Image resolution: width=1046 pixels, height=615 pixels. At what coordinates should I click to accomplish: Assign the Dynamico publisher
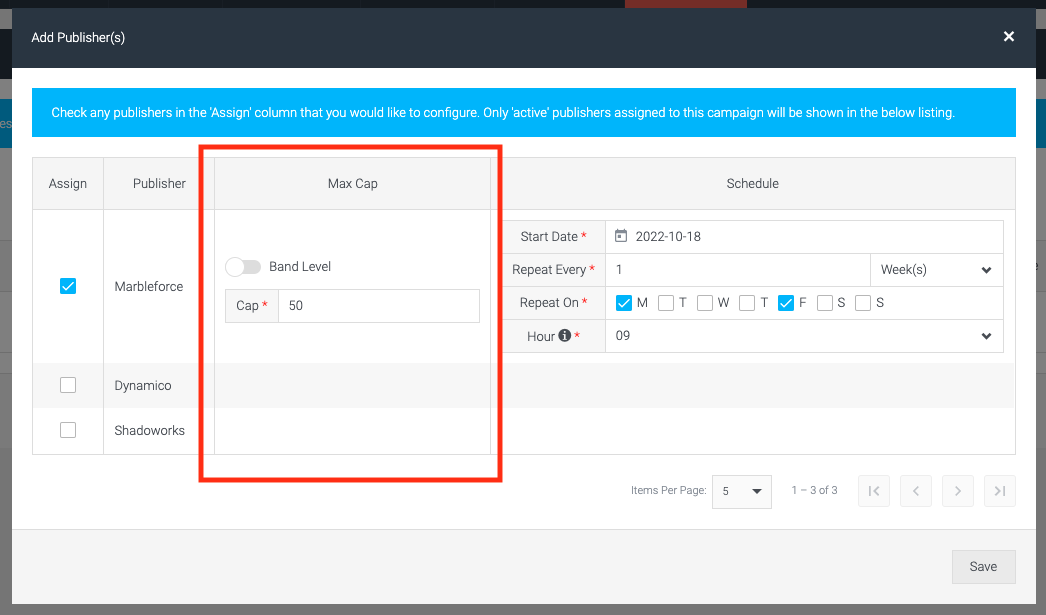click(68, 385)
